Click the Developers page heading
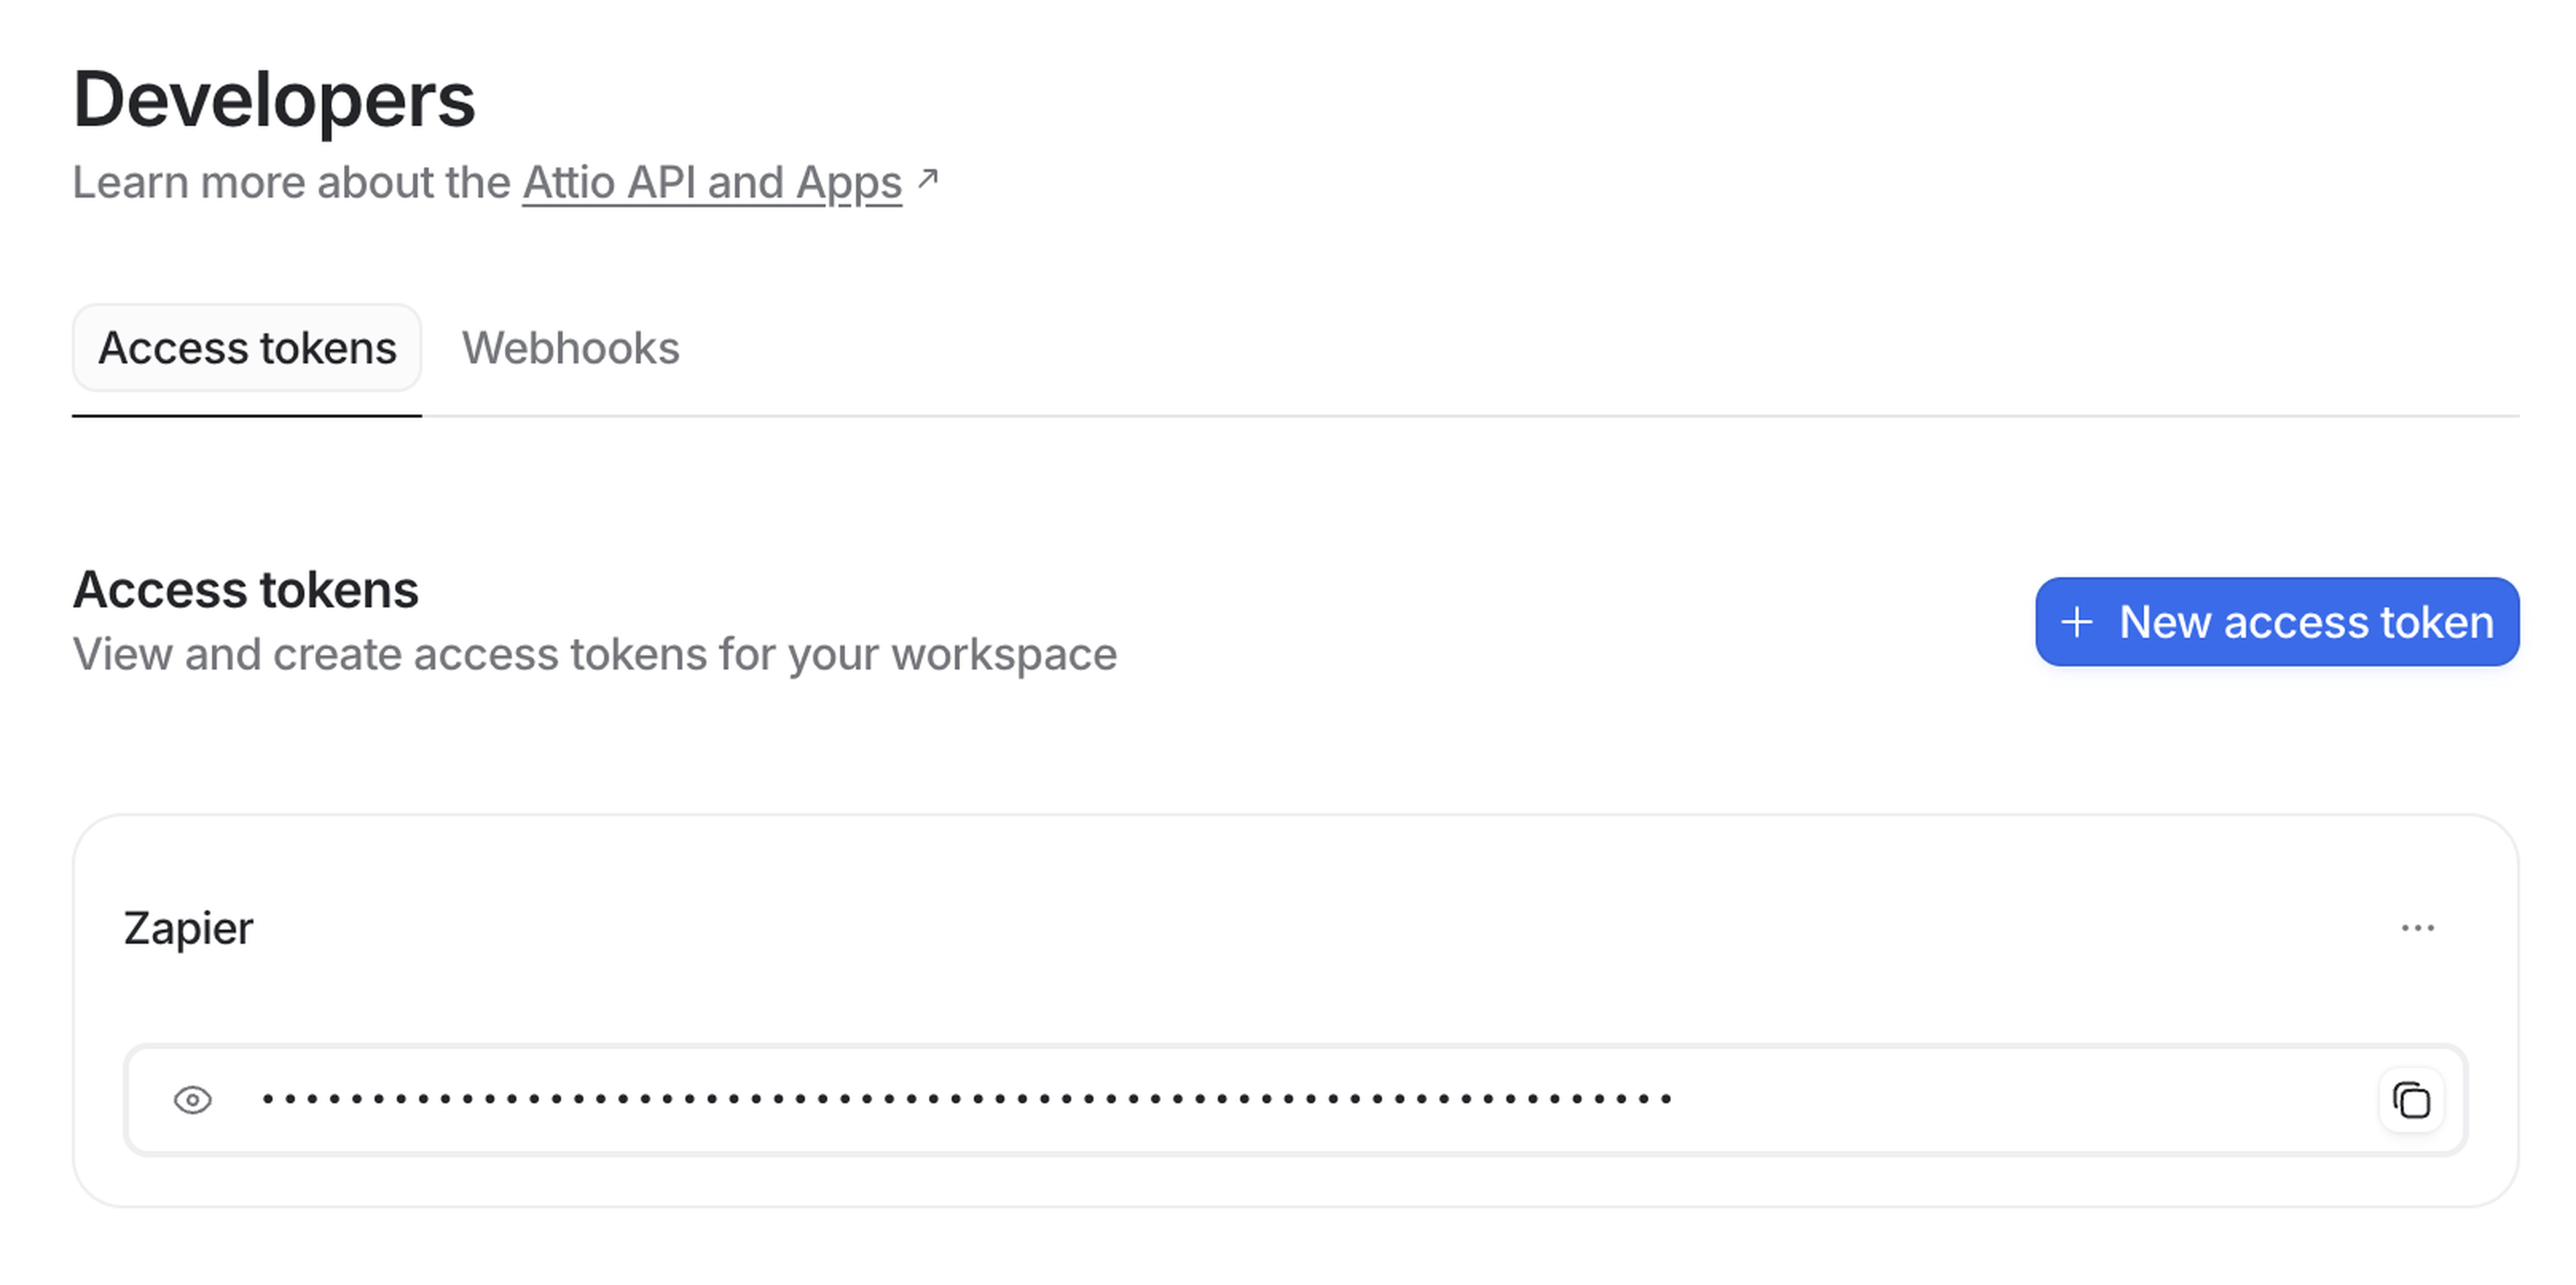The width and height of the screenshot is (2576, 1285). [x=274, y=100]
